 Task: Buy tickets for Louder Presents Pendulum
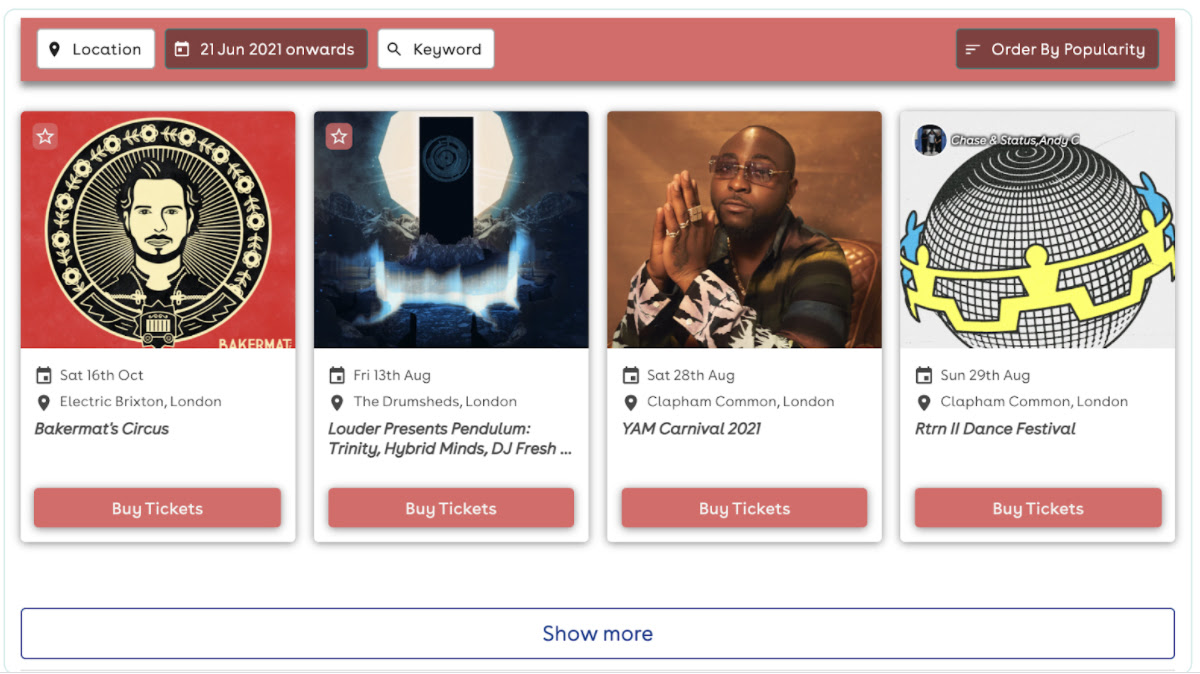(x=451, y=508)
